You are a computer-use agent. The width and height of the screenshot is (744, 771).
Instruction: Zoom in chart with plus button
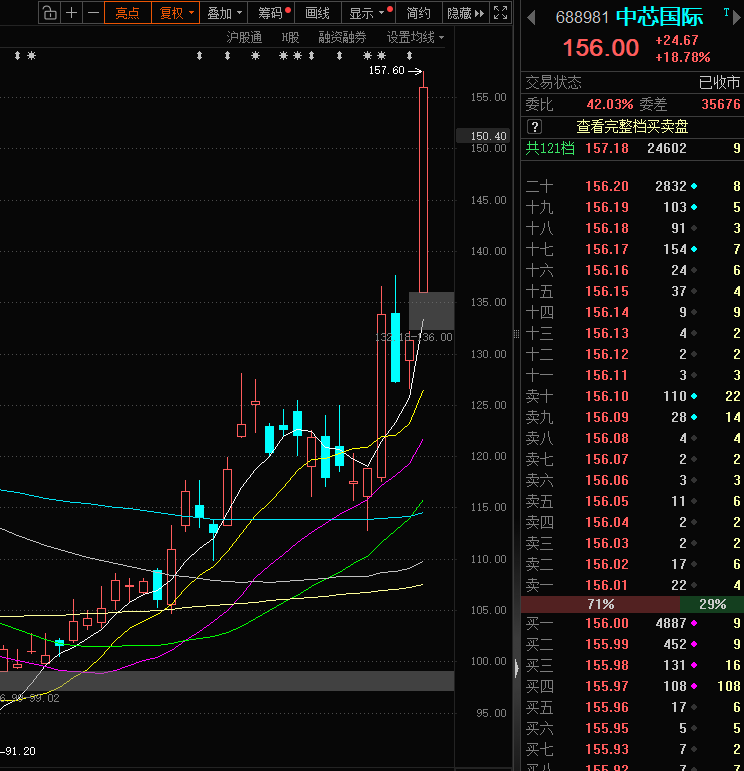(71, 13)
